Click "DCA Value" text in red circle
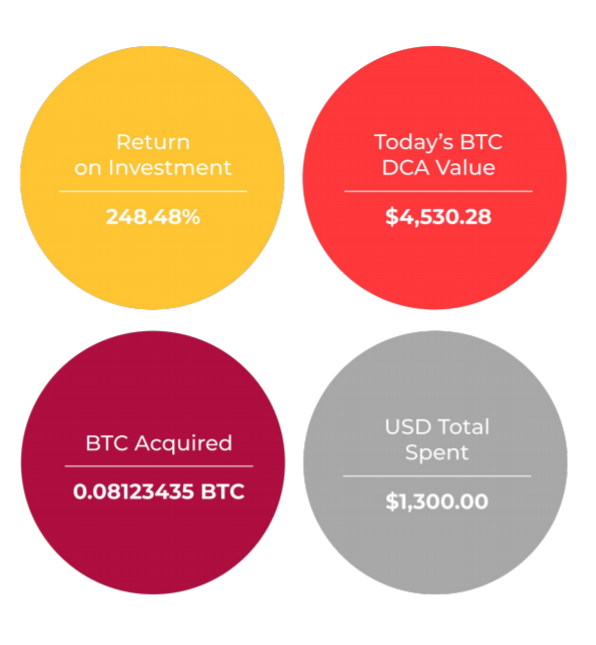596x645 pixels. click(x=438, y=167)
